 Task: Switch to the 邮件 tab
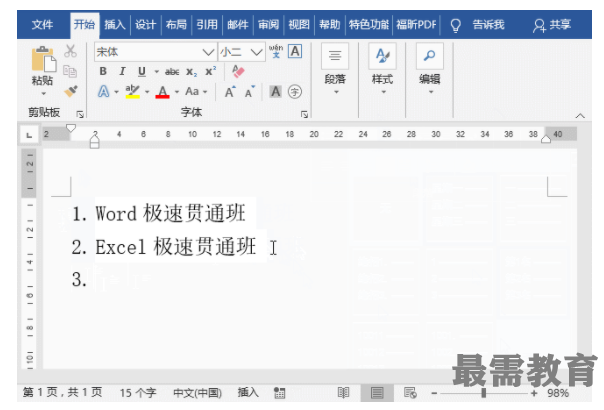point(238,25)
